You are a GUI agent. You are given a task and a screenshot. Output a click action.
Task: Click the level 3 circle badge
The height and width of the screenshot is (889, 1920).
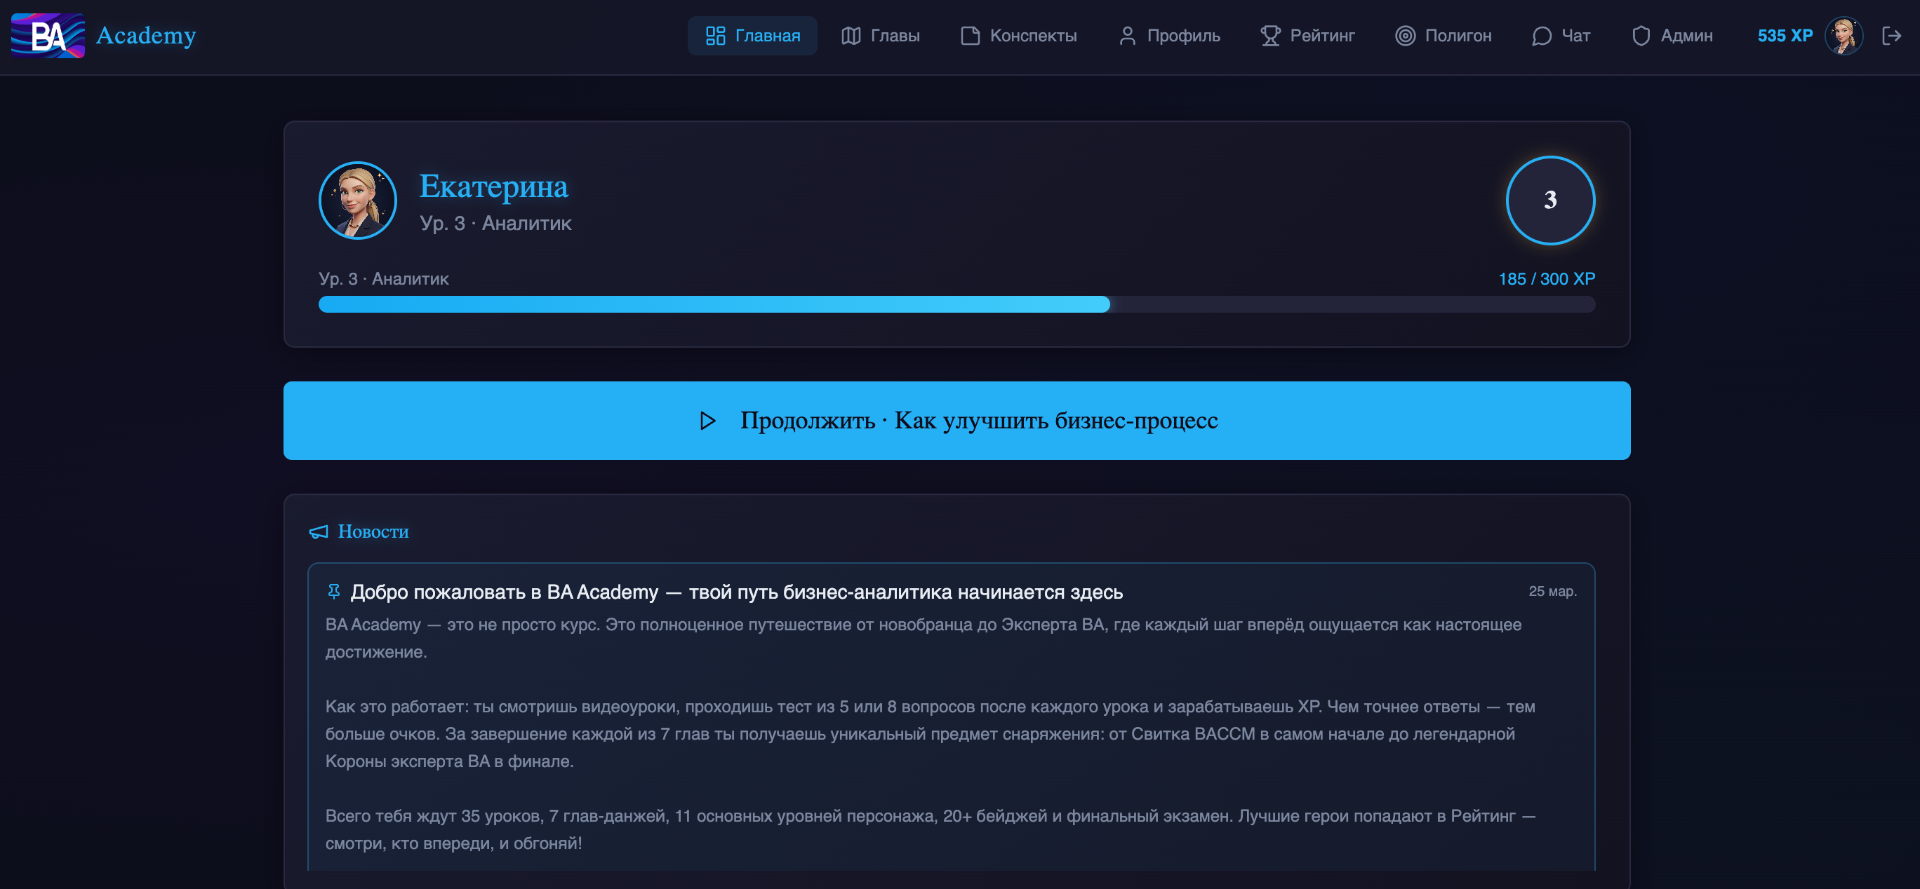1550,200
